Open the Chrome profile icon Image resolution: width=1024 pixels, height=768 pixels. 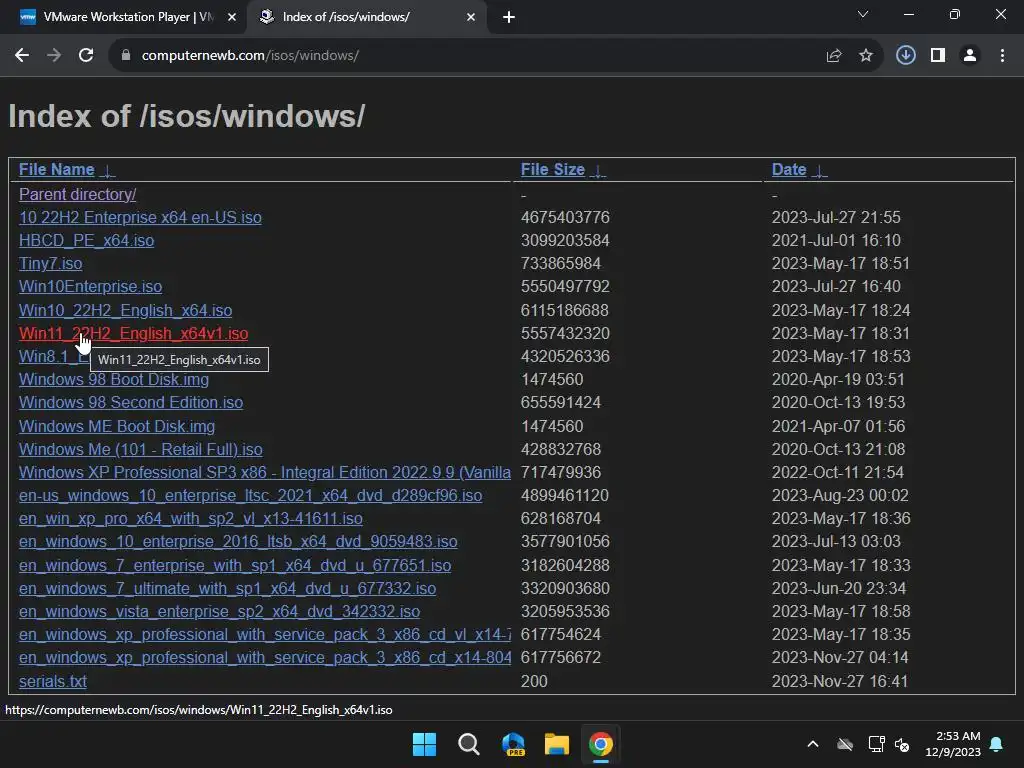pyautogui.click(x=970, y=56)
